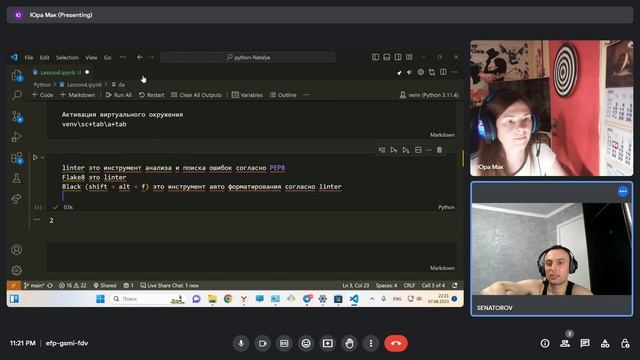The width and height of the screenshot is (640, 360).
Task: Open Chrome from the Windows taskbar
Action: [x=228, y=299]
